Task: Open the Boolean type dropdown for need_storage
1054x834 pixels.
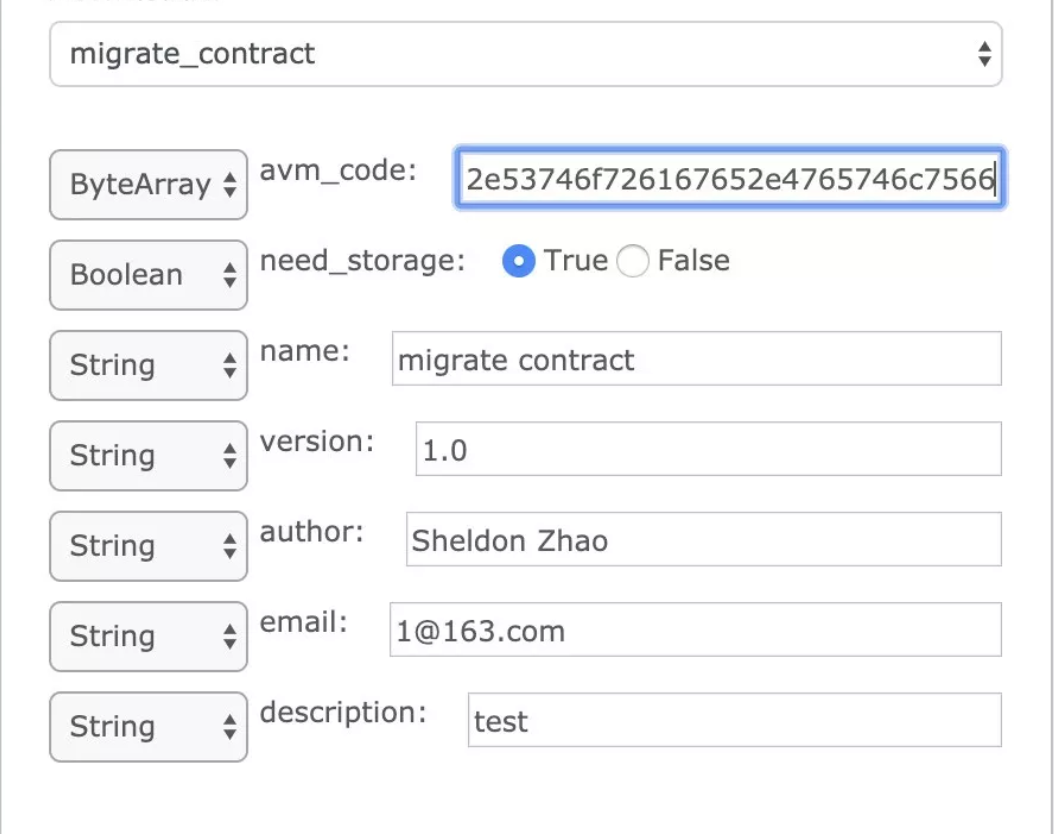Action: (x=148, y=275)
